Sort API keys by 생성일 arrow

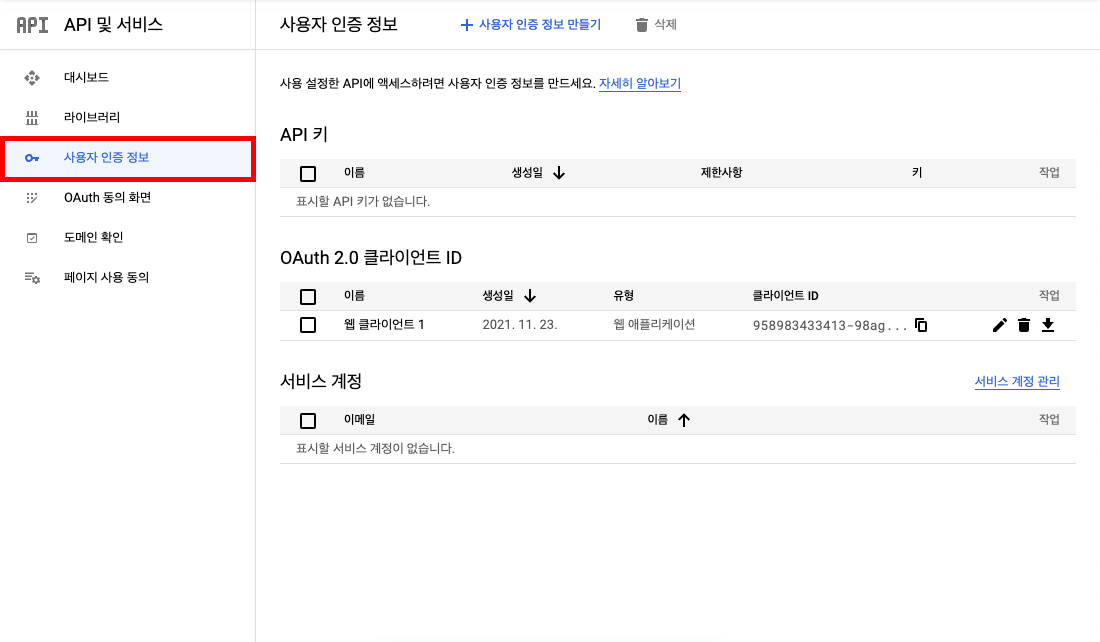pyautogui.click(x=559, y=173)
